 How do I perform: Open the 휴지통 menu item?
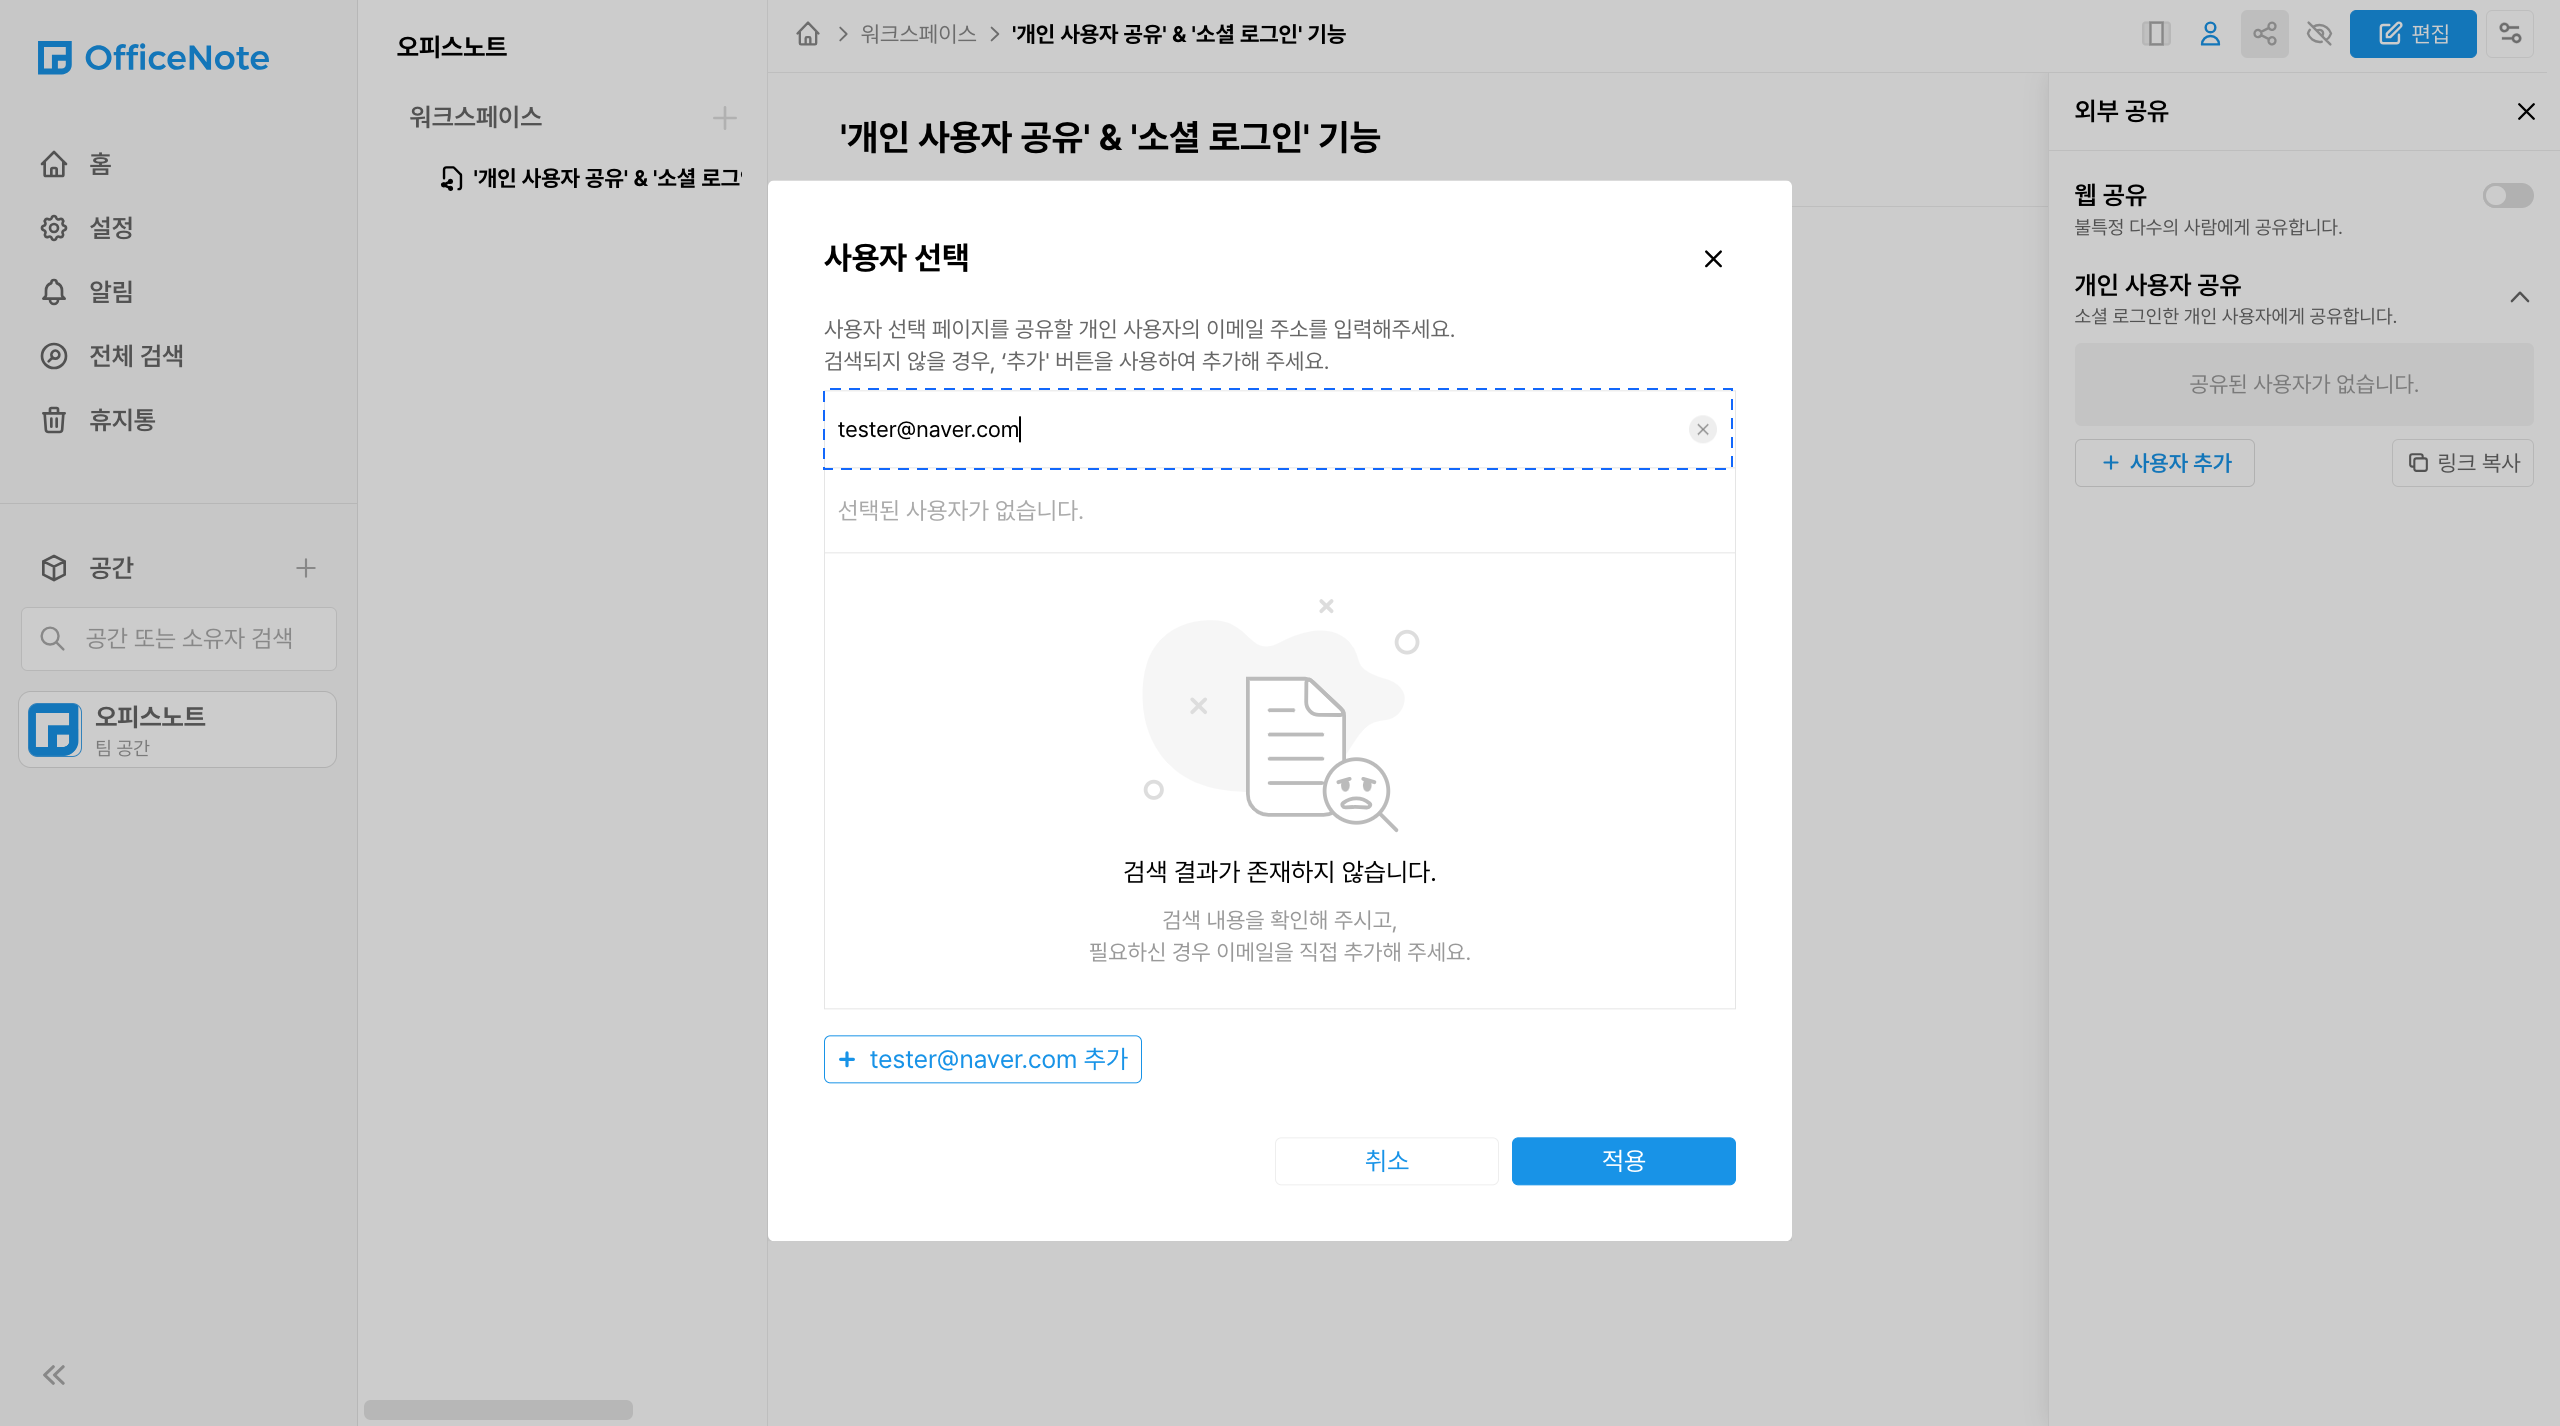tap(122, 420)
